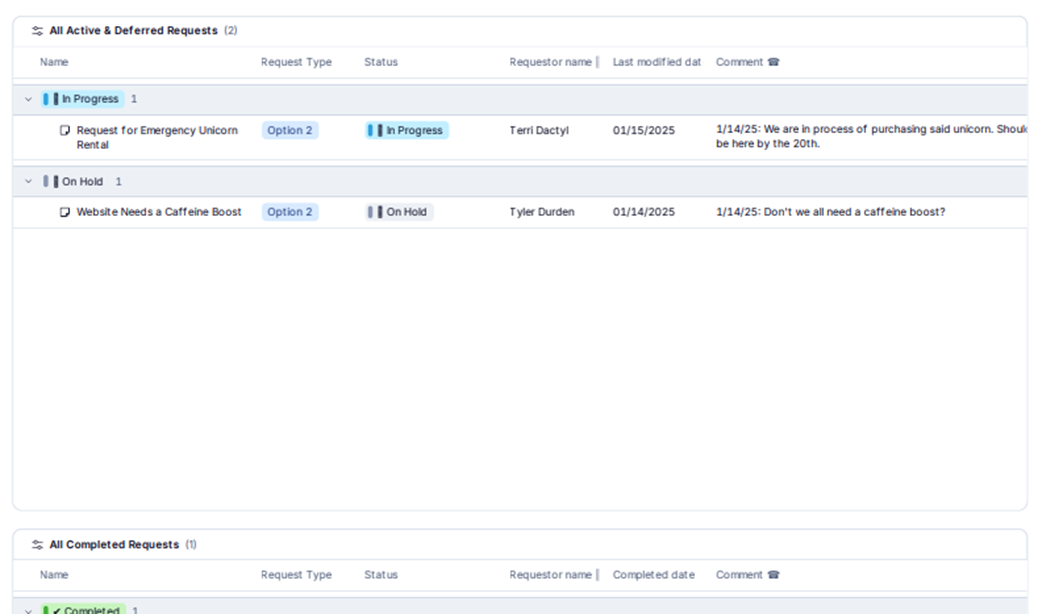Image resolution: width=1038 pixels, height=614 pixels.
Task: Click the 01/15/2025 last modified date
Action: pyautogui.click(x=643, y=130)
